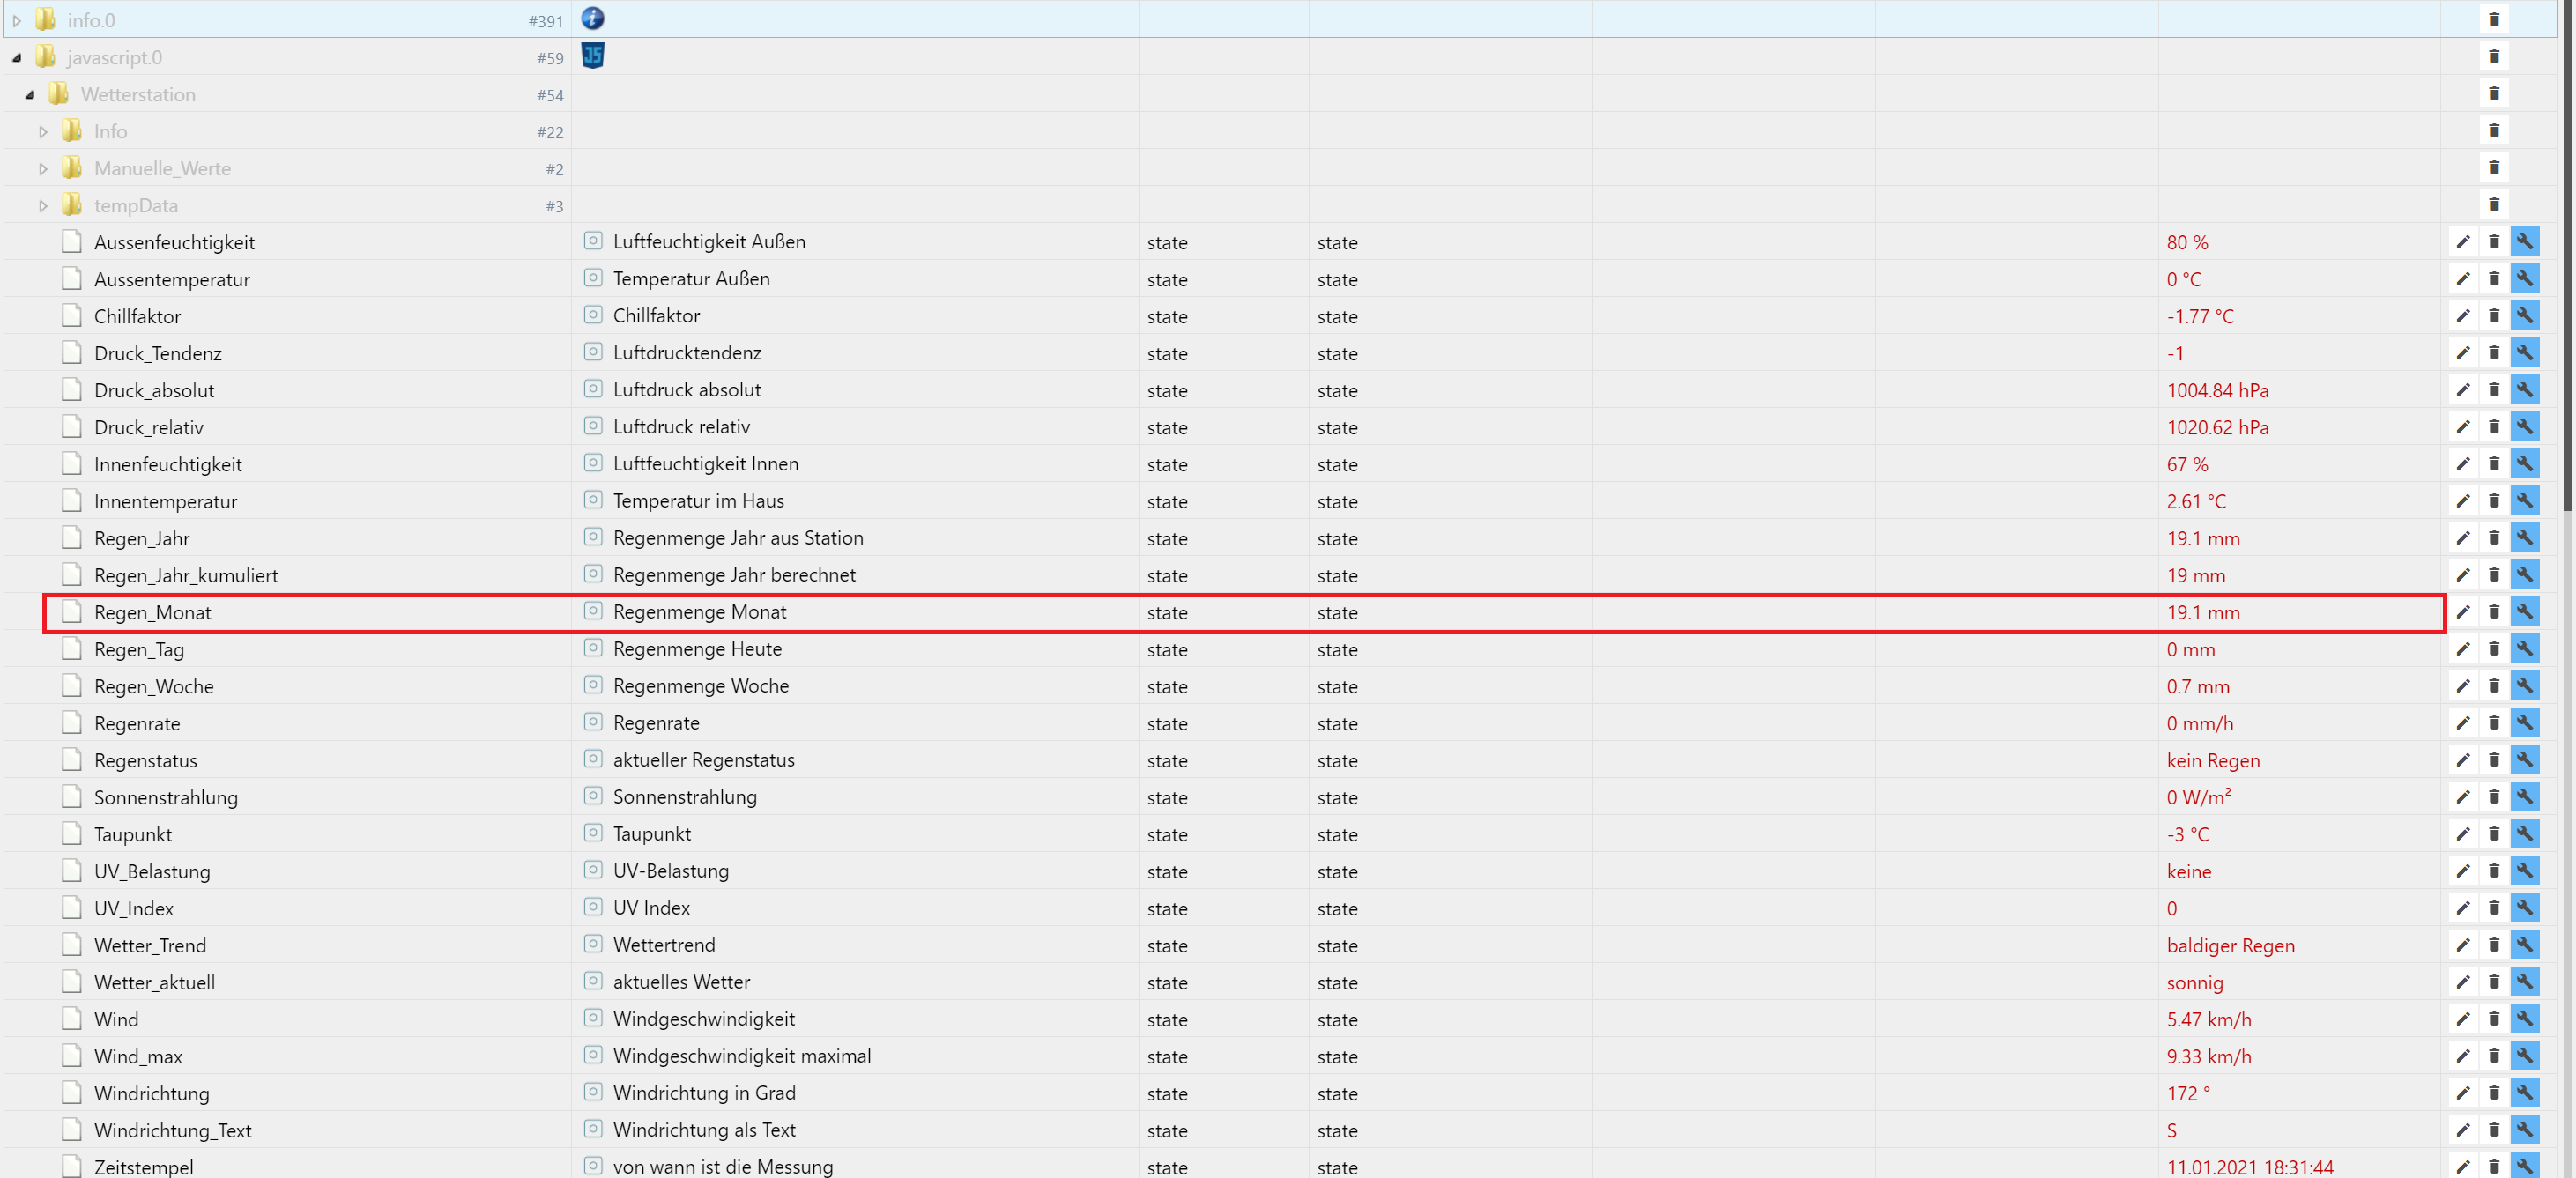Select the Windrichtung_Text tree entry
This screenshot has height=1178, width=2576.
pyautogui.click(x=172, y=1130)
